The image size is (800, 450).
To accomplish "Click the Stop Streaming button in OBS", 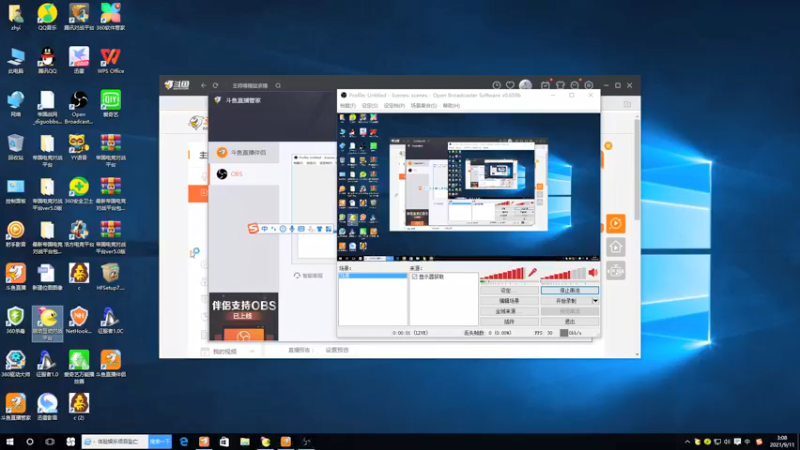I will pyautogui.click(x=570, y=290).
